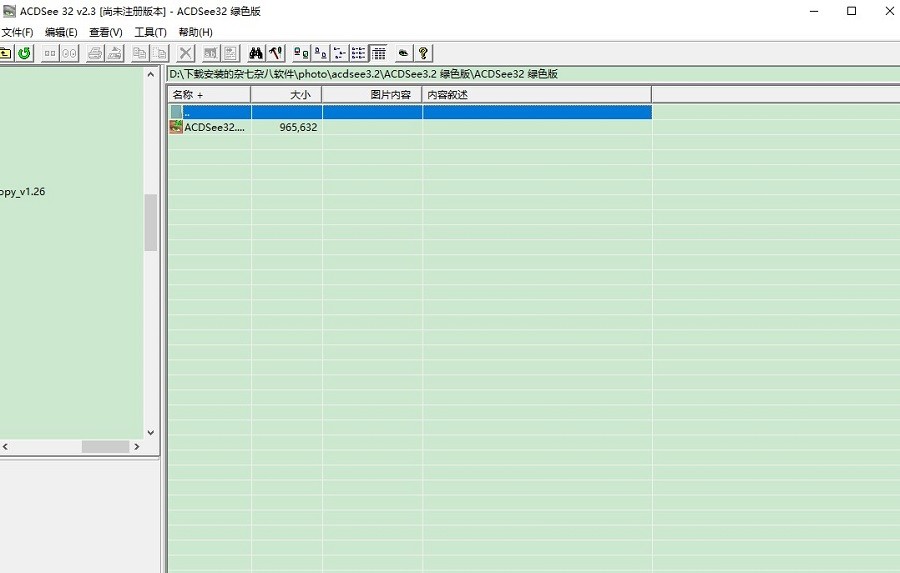Switch to list view icon
Image resolution: width=900 pixels, height=573 pixels.
(x=339, y=53)
